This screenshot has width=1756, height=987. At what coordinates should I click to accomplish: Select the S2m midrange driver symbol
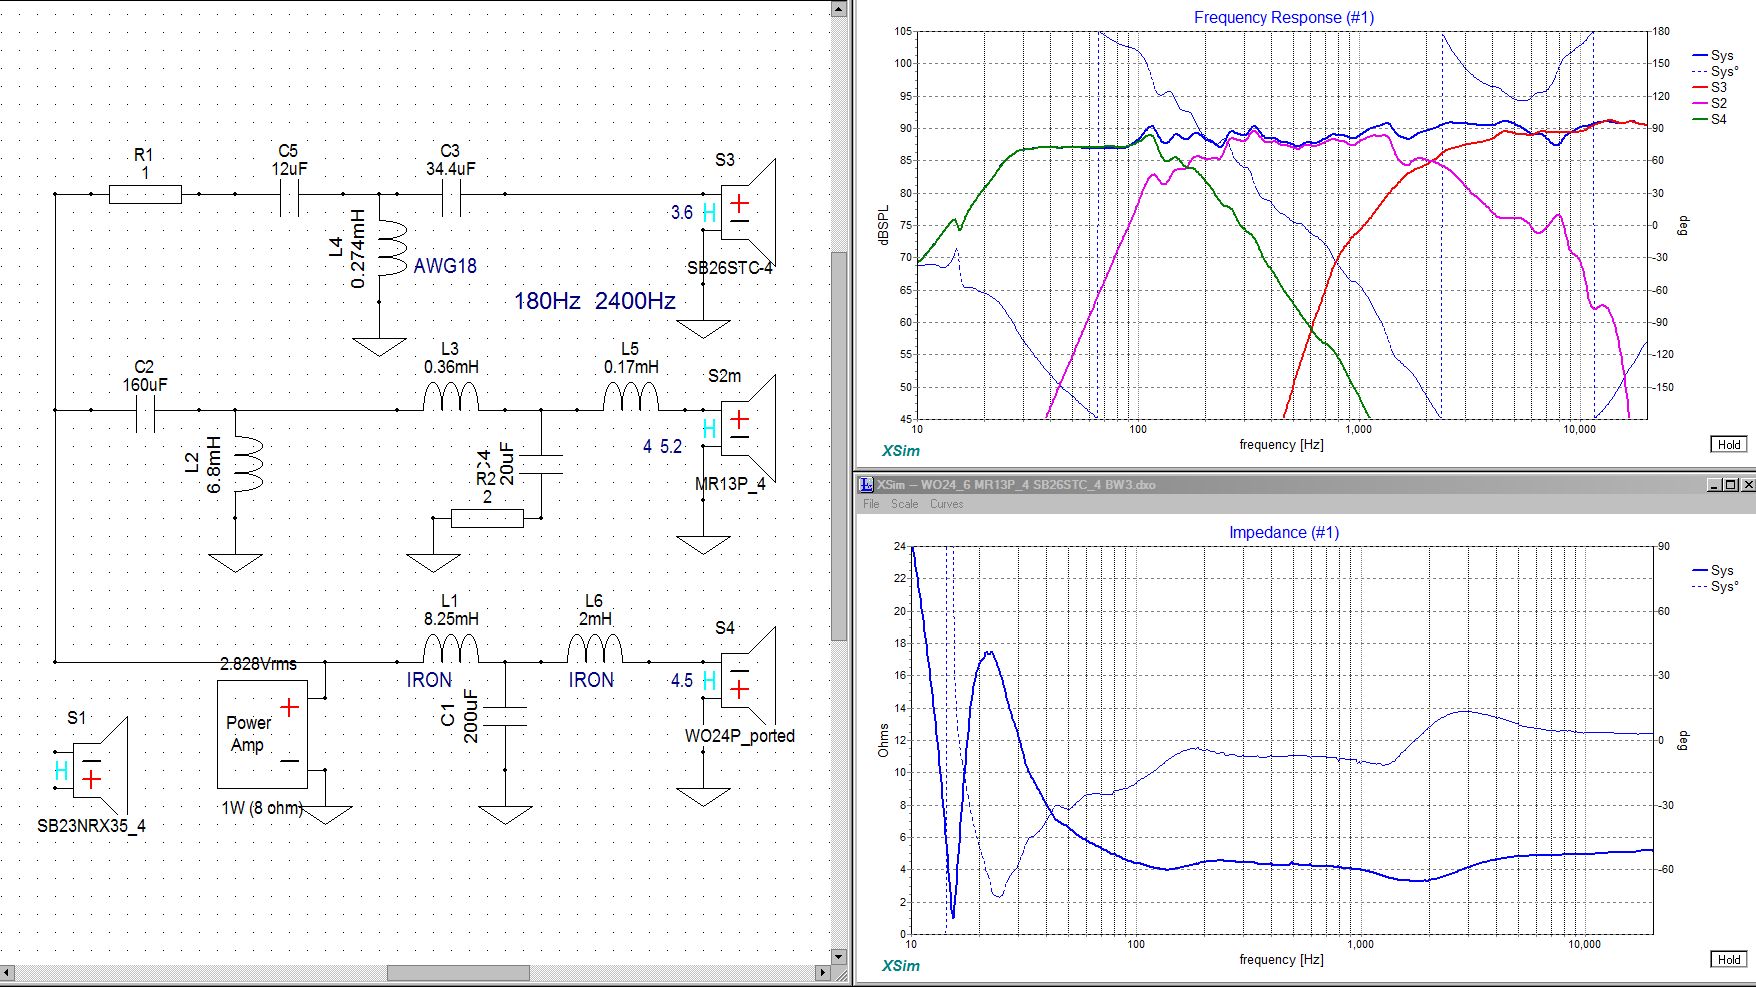[748, 428]
